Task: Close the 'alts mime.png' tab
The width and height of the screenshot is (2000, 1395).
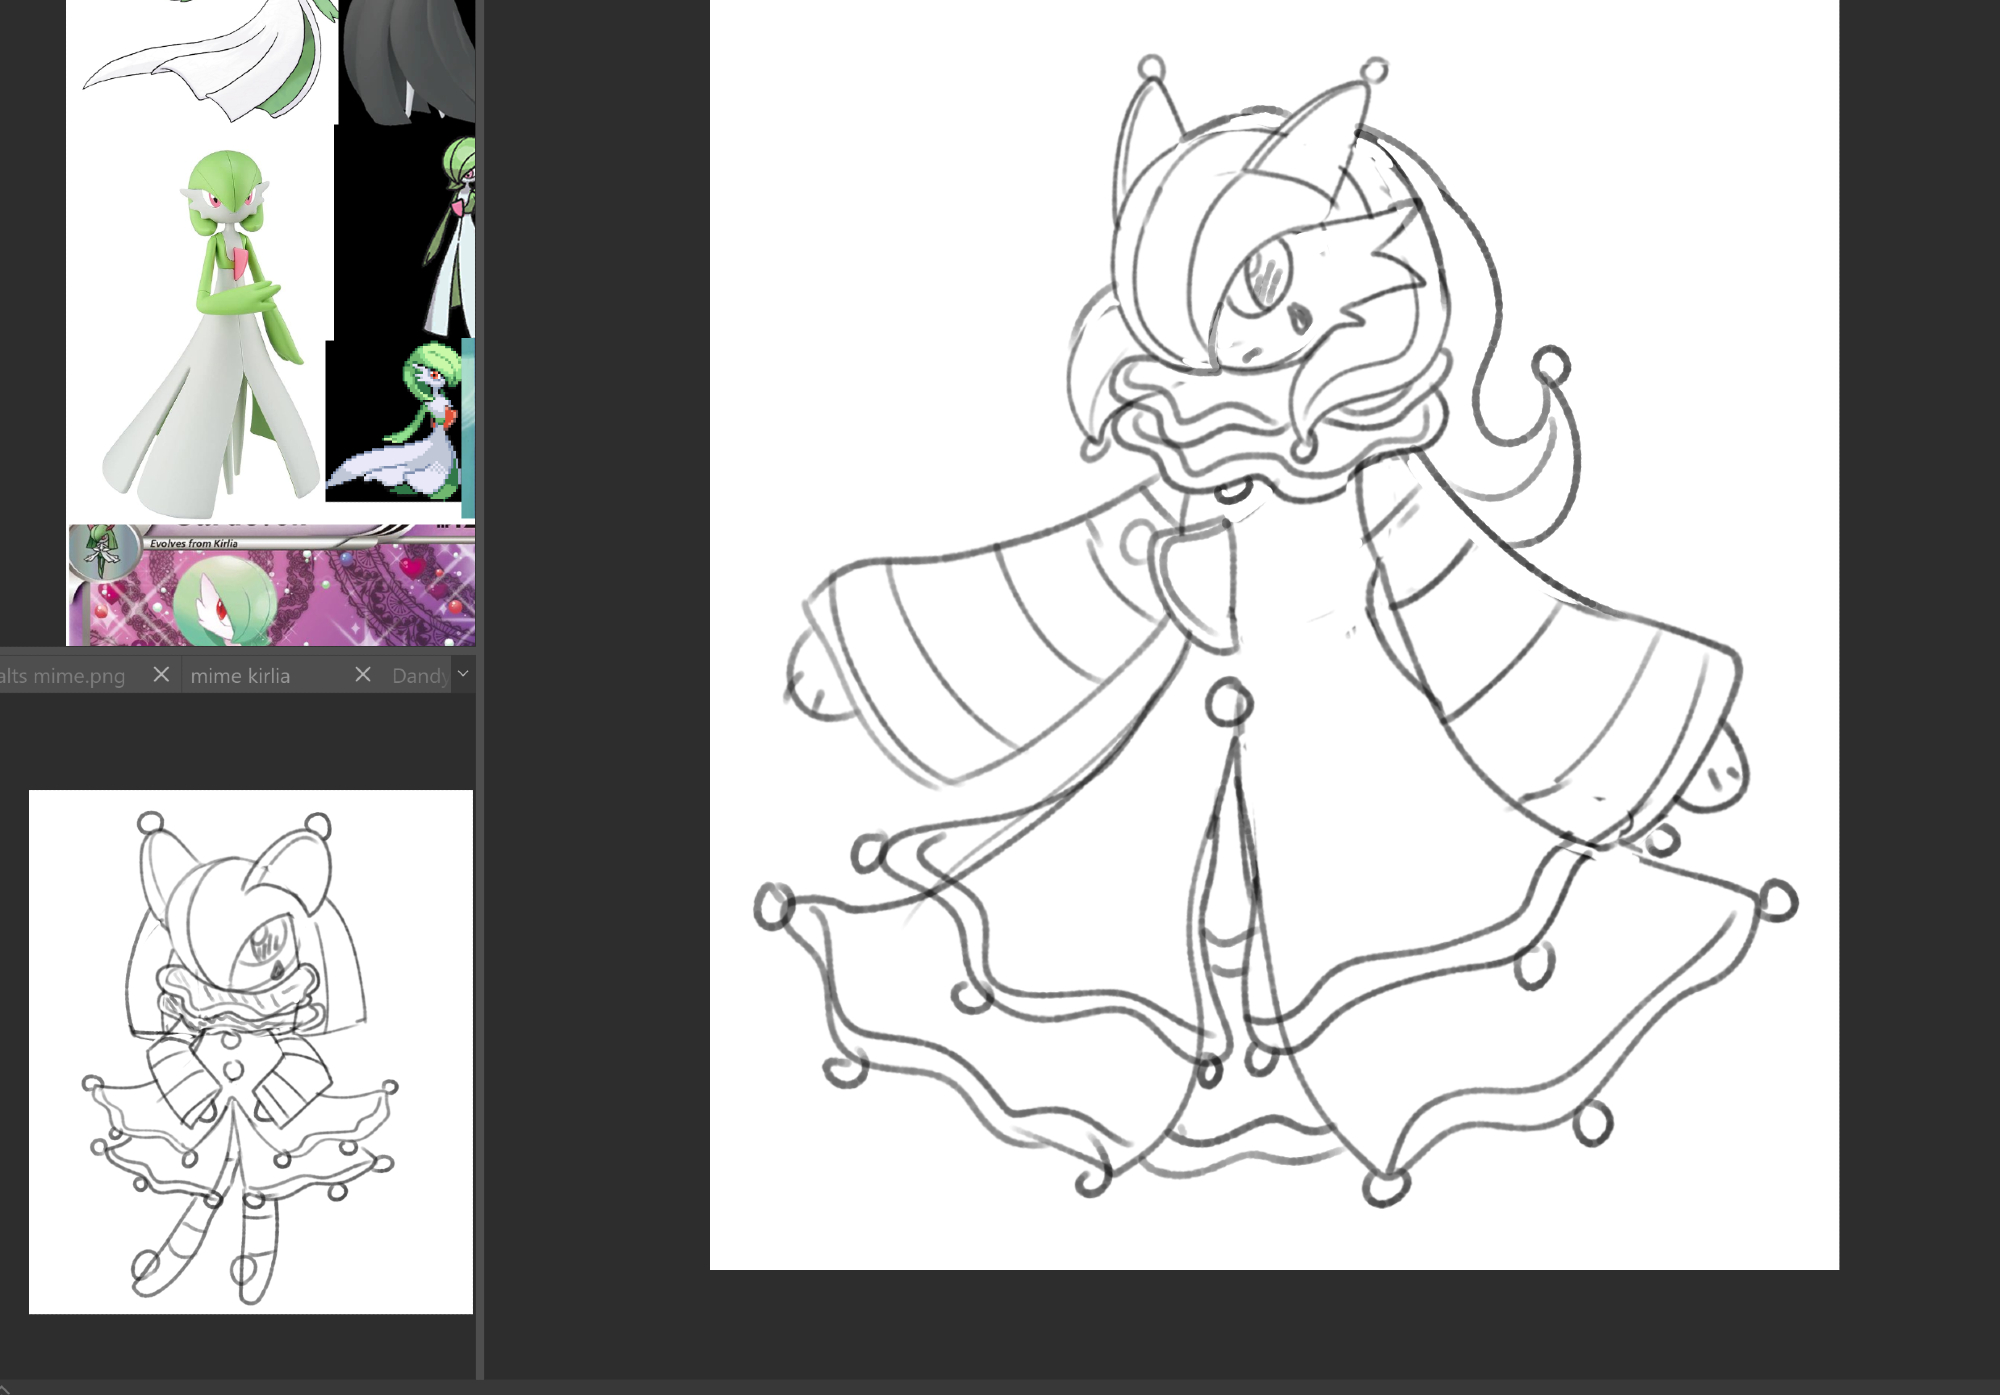Action: (x=161, y=675)
